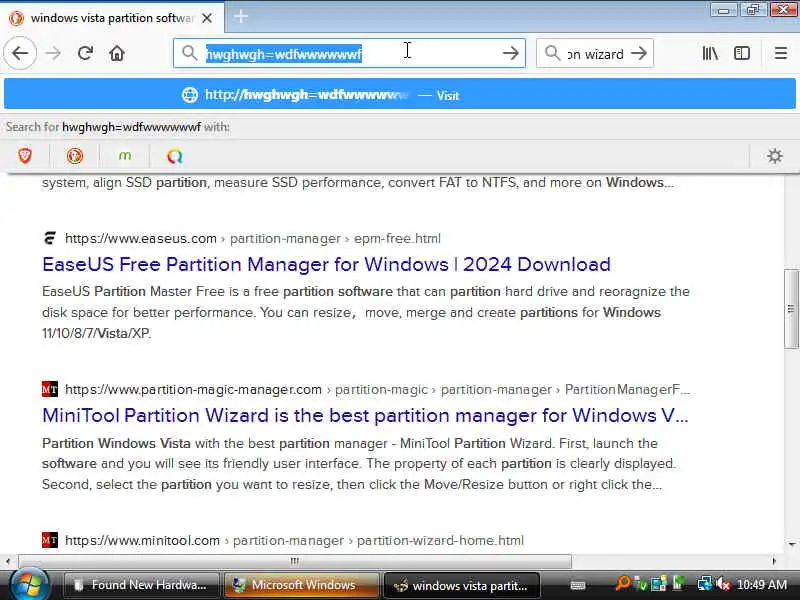Viewport: 800px width, 600px height.
Task: Close the windows vista partition tab
Action: coord(207,18)
